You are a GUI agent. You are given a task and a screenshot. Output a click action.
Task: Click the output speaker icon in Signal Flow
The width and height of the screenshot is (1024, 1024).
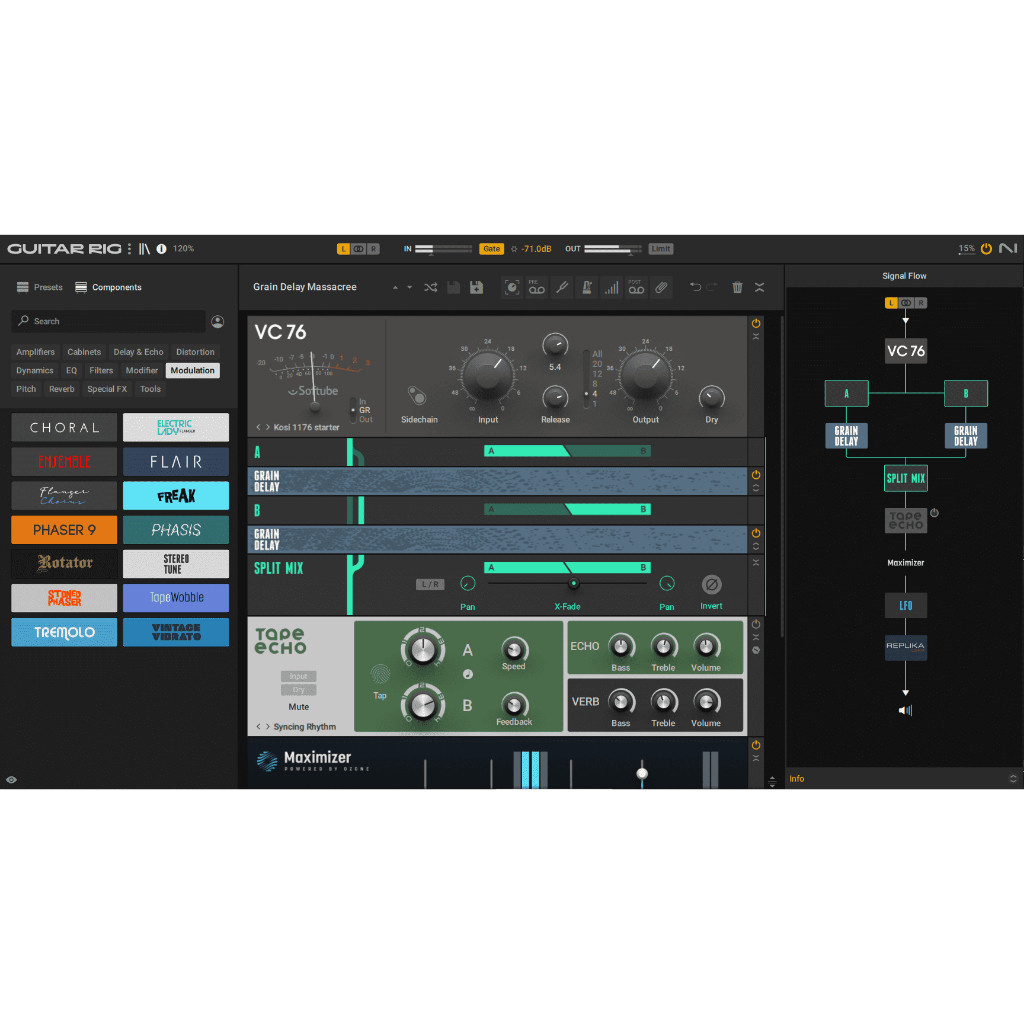[905, 710]
